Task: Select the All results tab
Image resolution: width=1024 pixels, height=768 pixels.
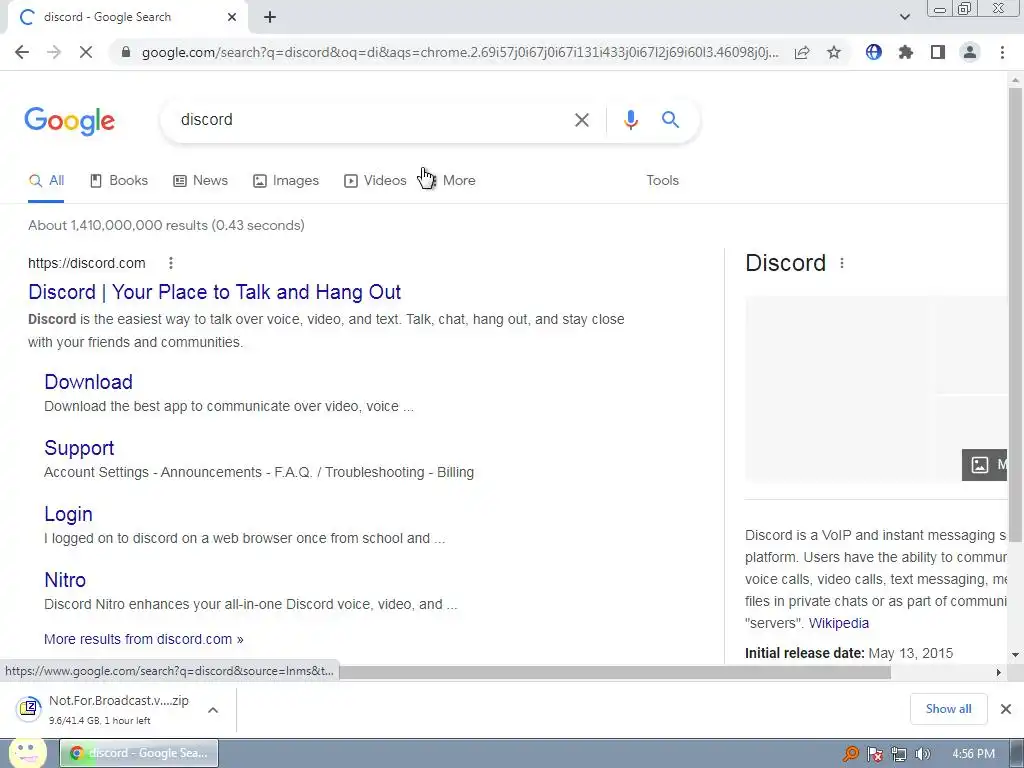Action: pos(46,180)
